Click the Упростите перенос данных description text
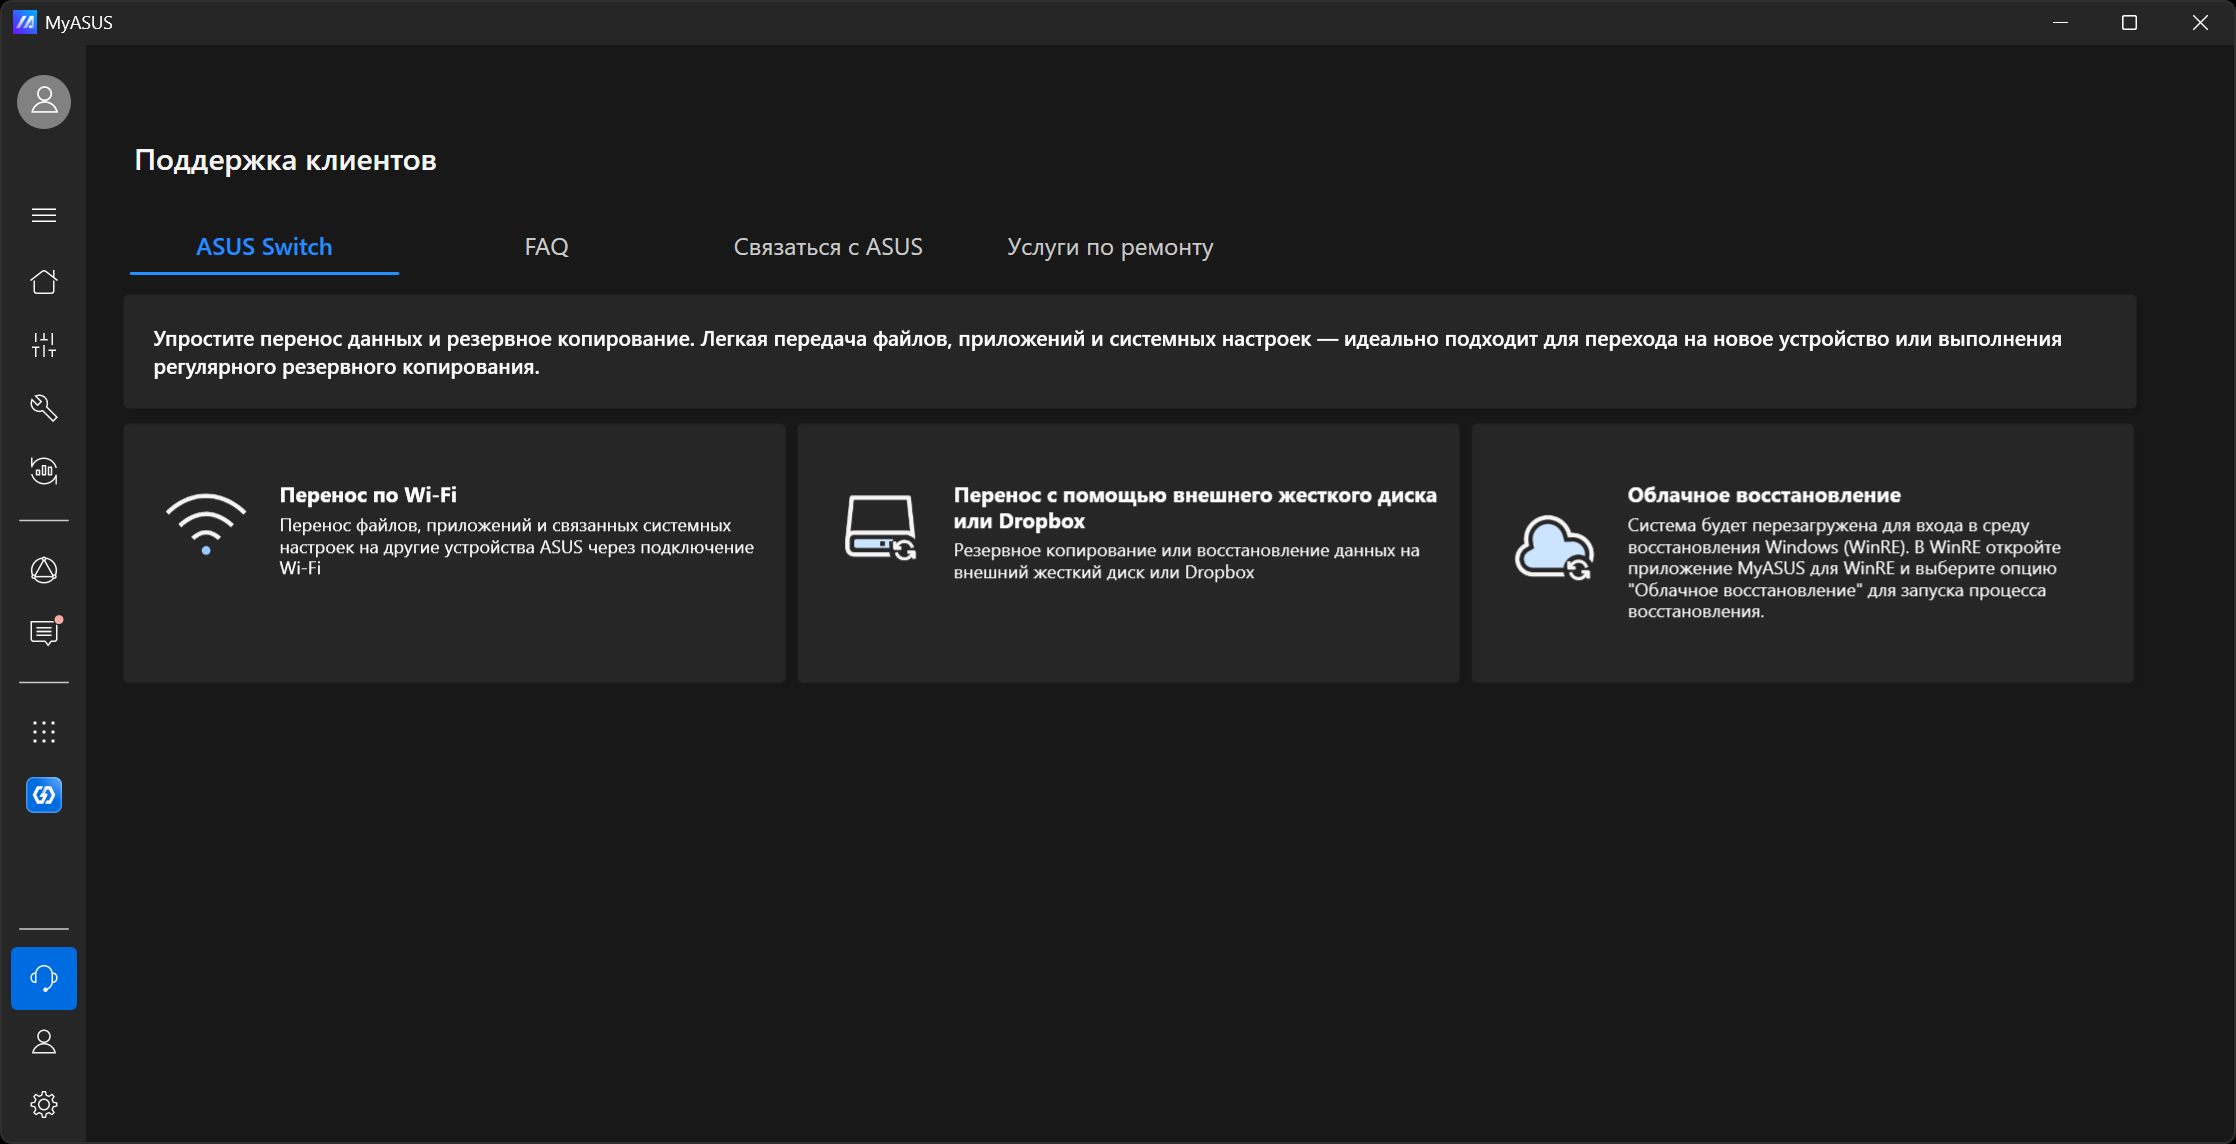Viewport: 2236px width, 1144px height. (1107, 353)
